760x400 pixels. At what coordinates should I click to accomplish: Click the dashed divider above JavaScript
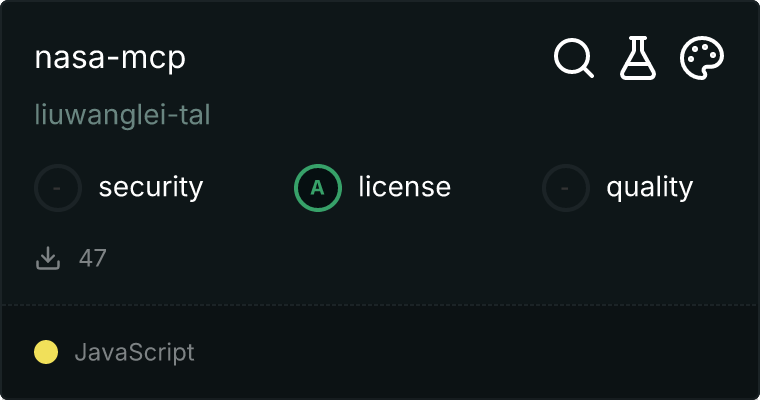pyautogui.click(x=380, y=304)
